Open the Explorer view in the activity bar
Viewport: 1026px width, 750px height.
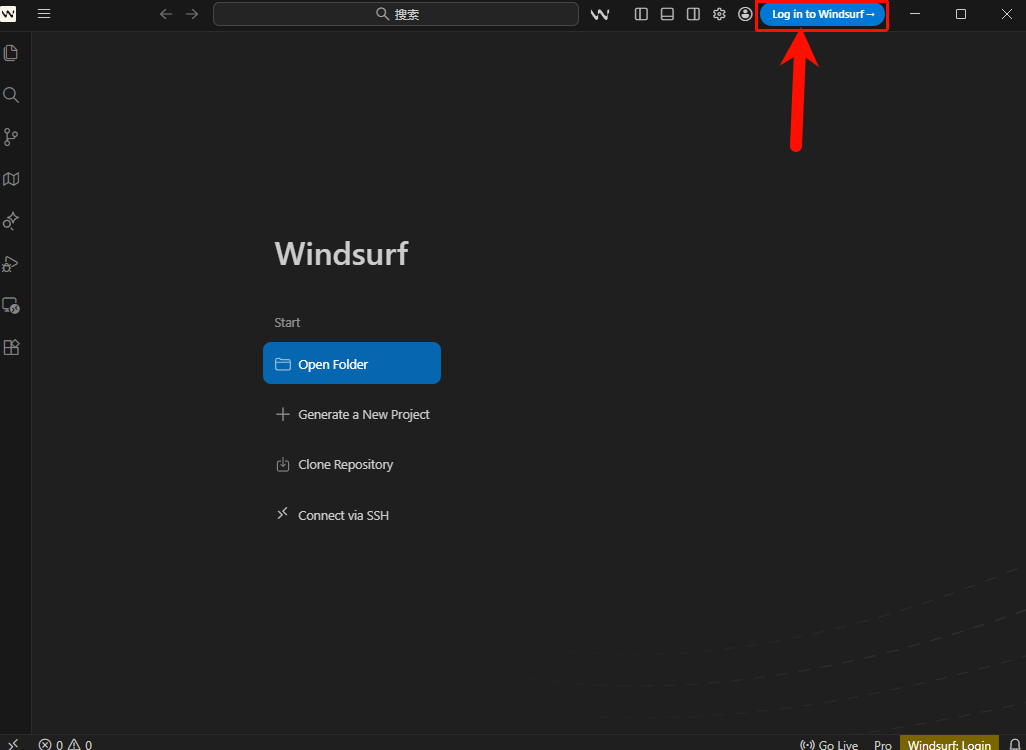tap(11, 53)
